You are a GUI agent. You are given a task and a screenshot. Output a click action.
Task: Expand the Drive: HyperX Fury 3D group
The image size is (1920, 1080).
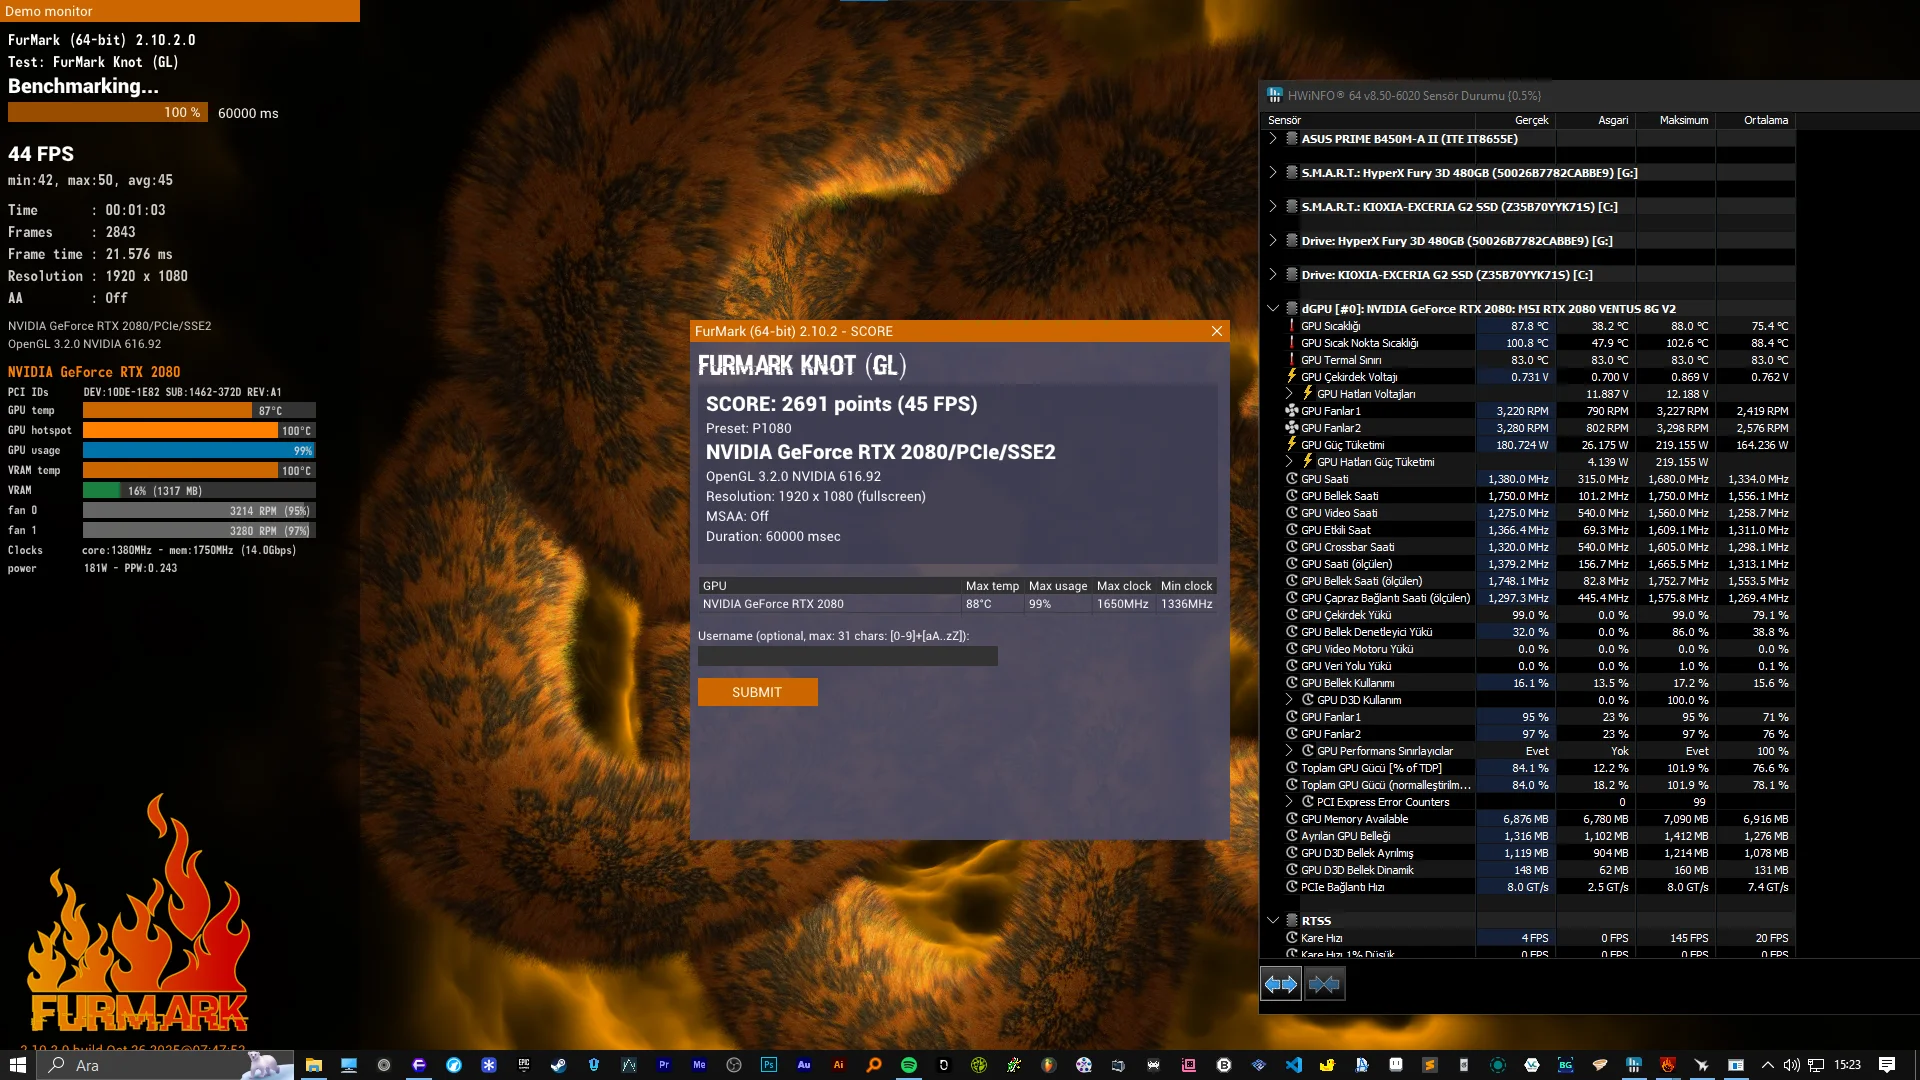point(1273,241)
